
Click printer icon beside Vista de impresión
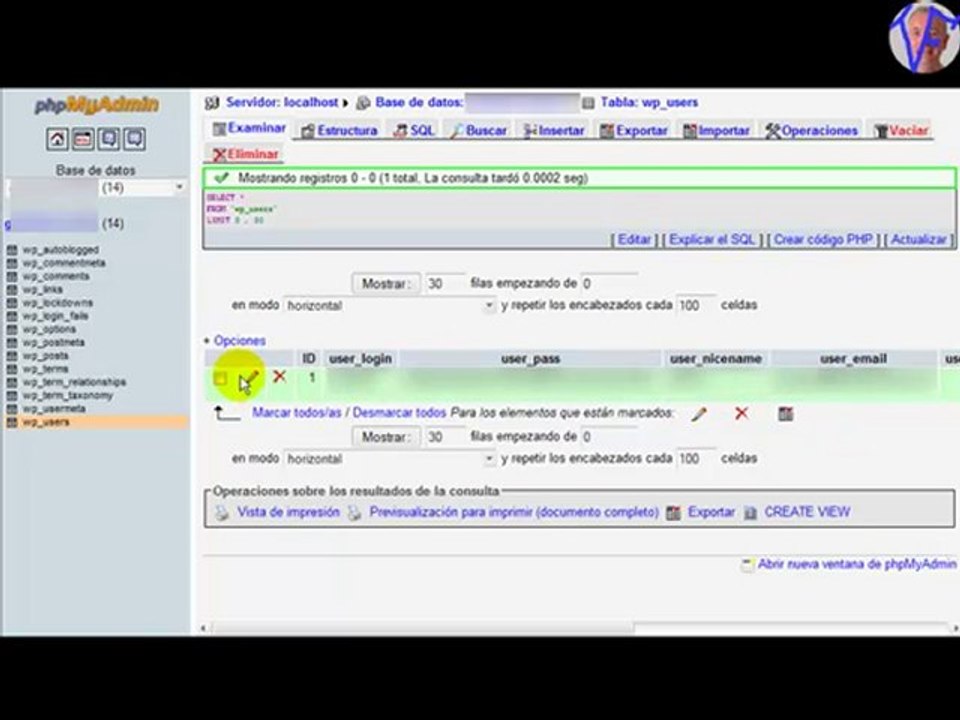point(222,513)
